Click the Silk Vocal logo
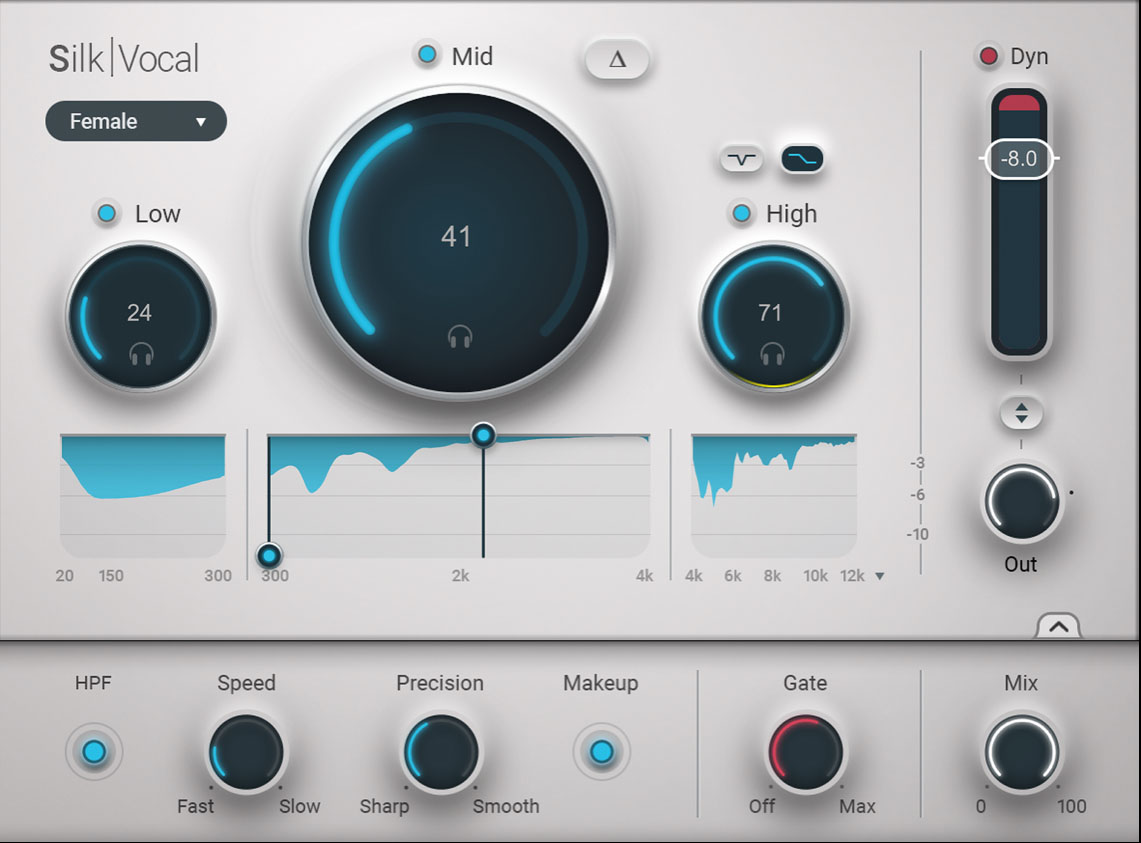 click(x=125, y=60)
